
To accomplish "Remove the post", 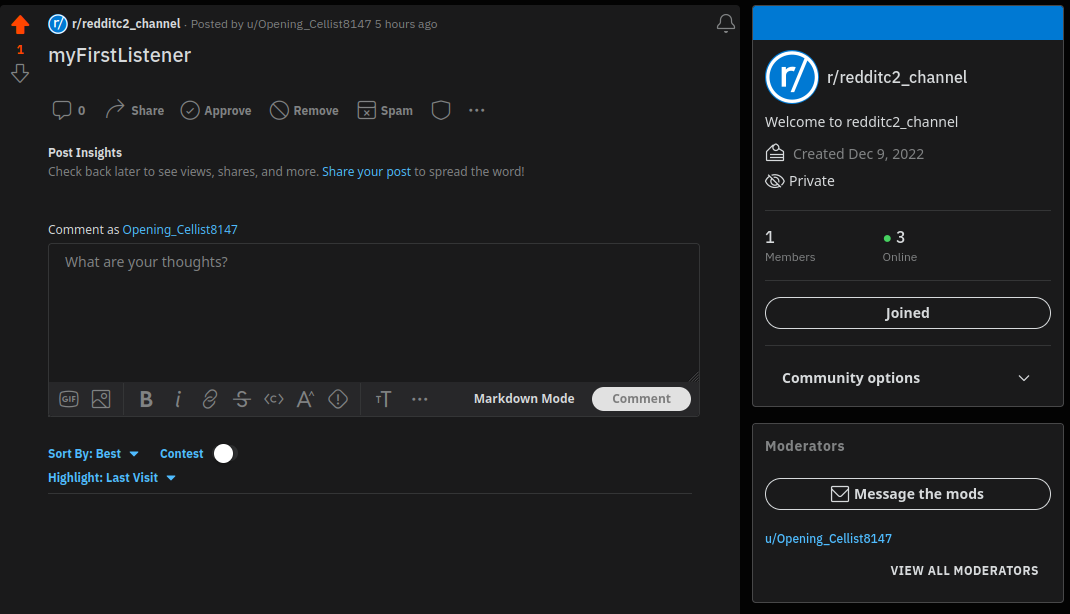I will pyautogui.click(x=304, y=110).
